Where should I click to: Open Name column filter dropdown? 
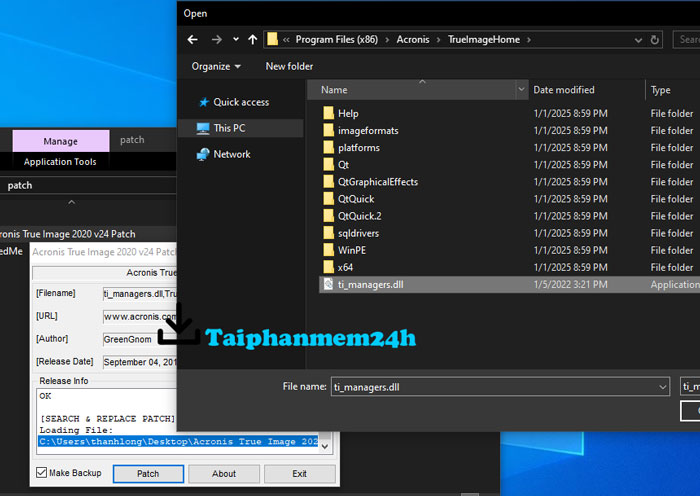(521, 90)
